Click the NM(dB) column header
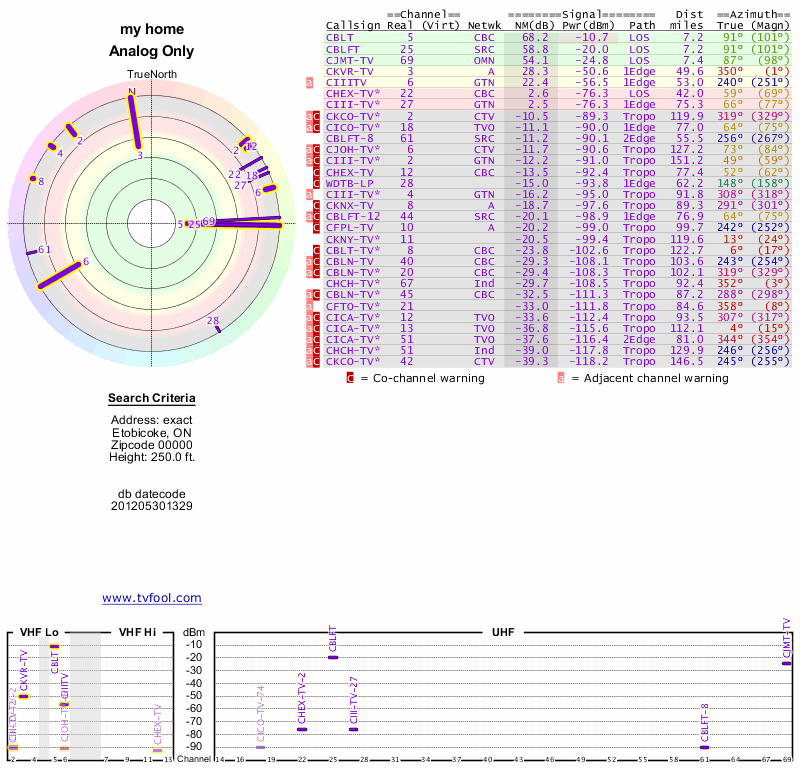Viewport: 800px width, 768px height. click(531, 25)
